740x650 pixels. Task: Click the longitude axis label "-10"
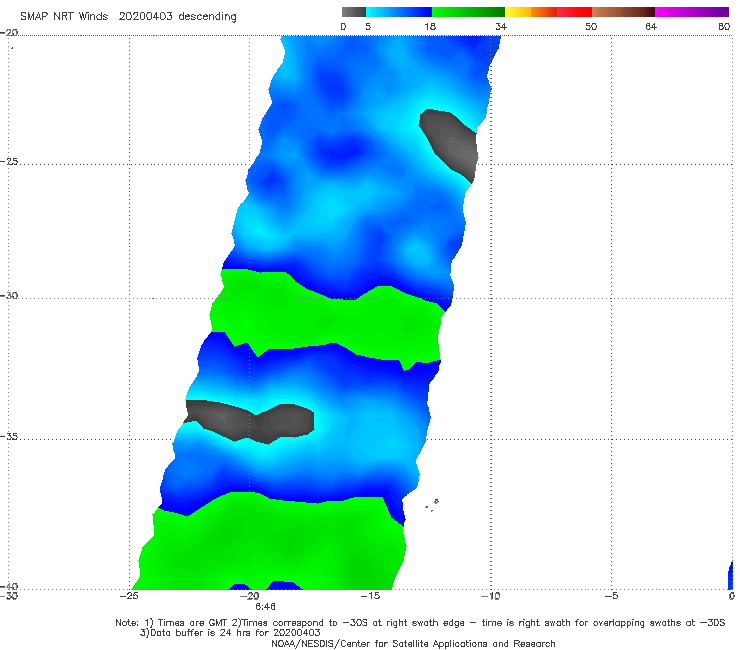click(x=490, y=596)
